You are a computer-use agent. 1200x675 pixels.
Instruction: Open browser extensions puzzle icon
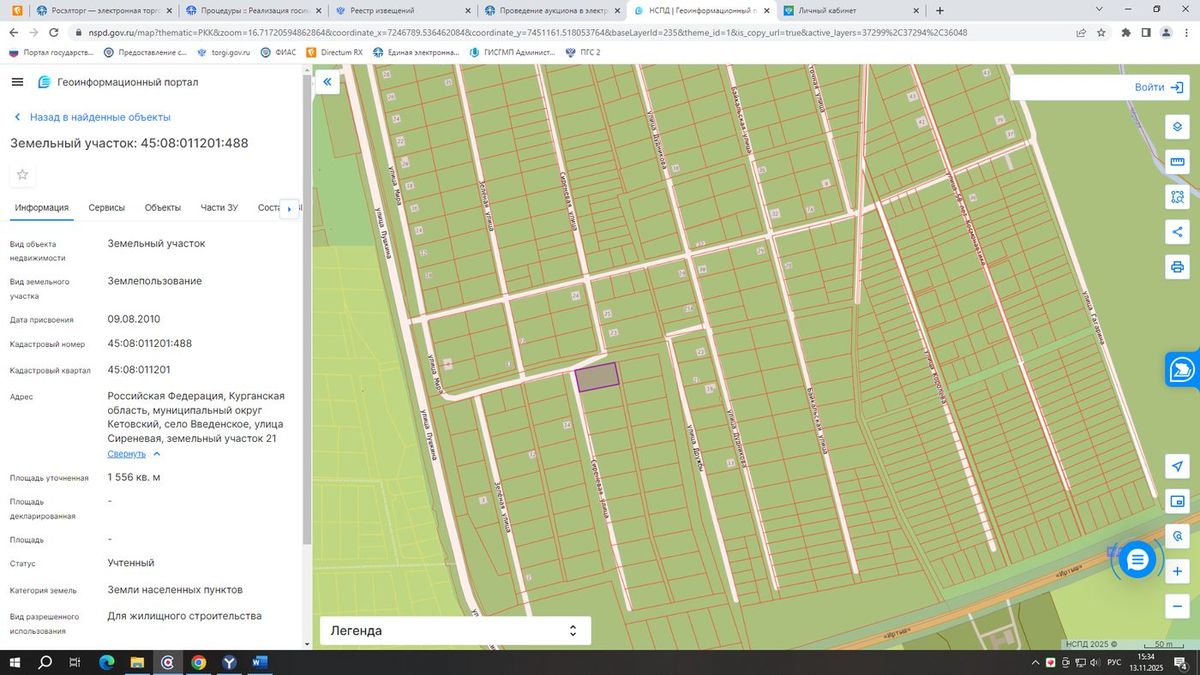coord(1126,32)
